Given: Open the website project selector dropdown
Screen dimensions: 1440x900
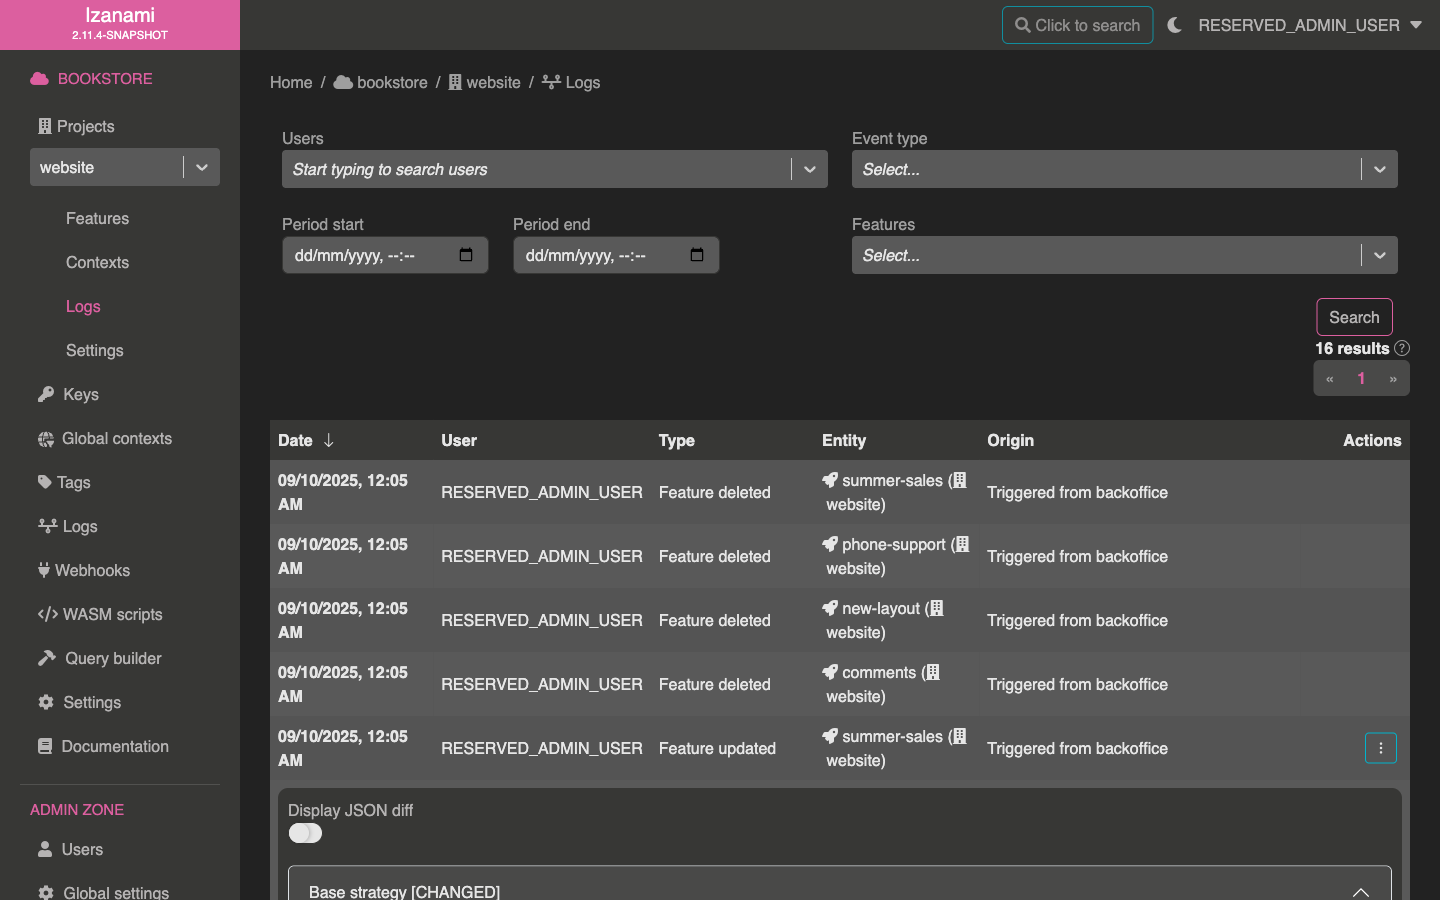Looking at the screenshot, I should pyautogui.click(x=202, y=168).
